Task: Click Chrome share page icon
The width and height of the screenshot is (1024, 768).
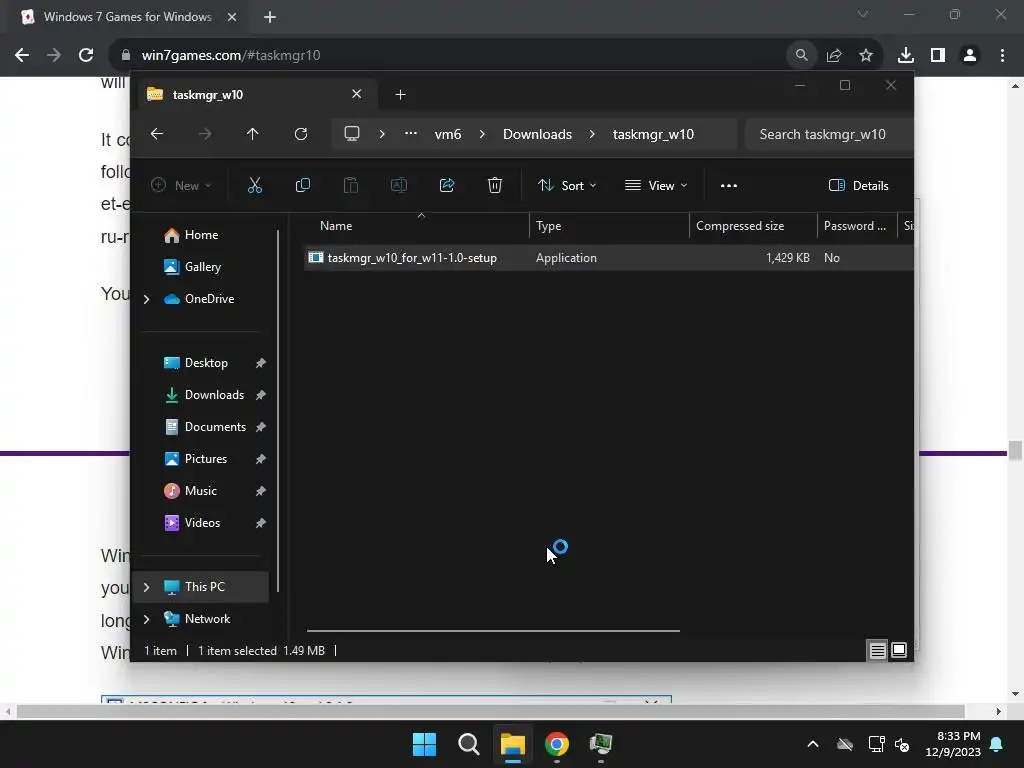Action: click(834, 55)
